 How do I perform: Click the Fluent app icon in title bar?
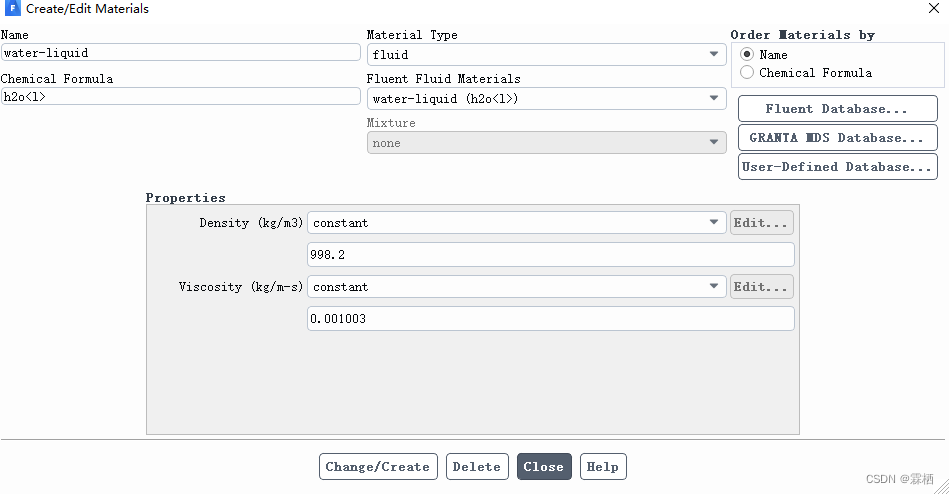point(13,9)
